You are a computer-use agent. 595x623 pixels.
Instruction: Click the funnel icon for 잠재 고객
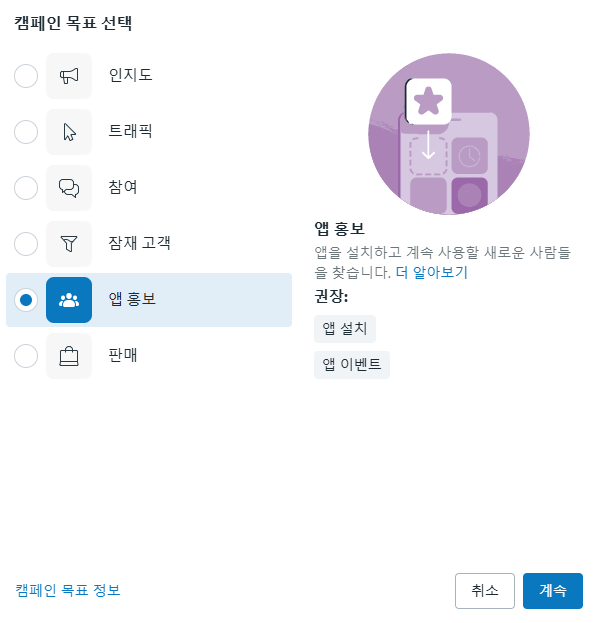(69, 244)
